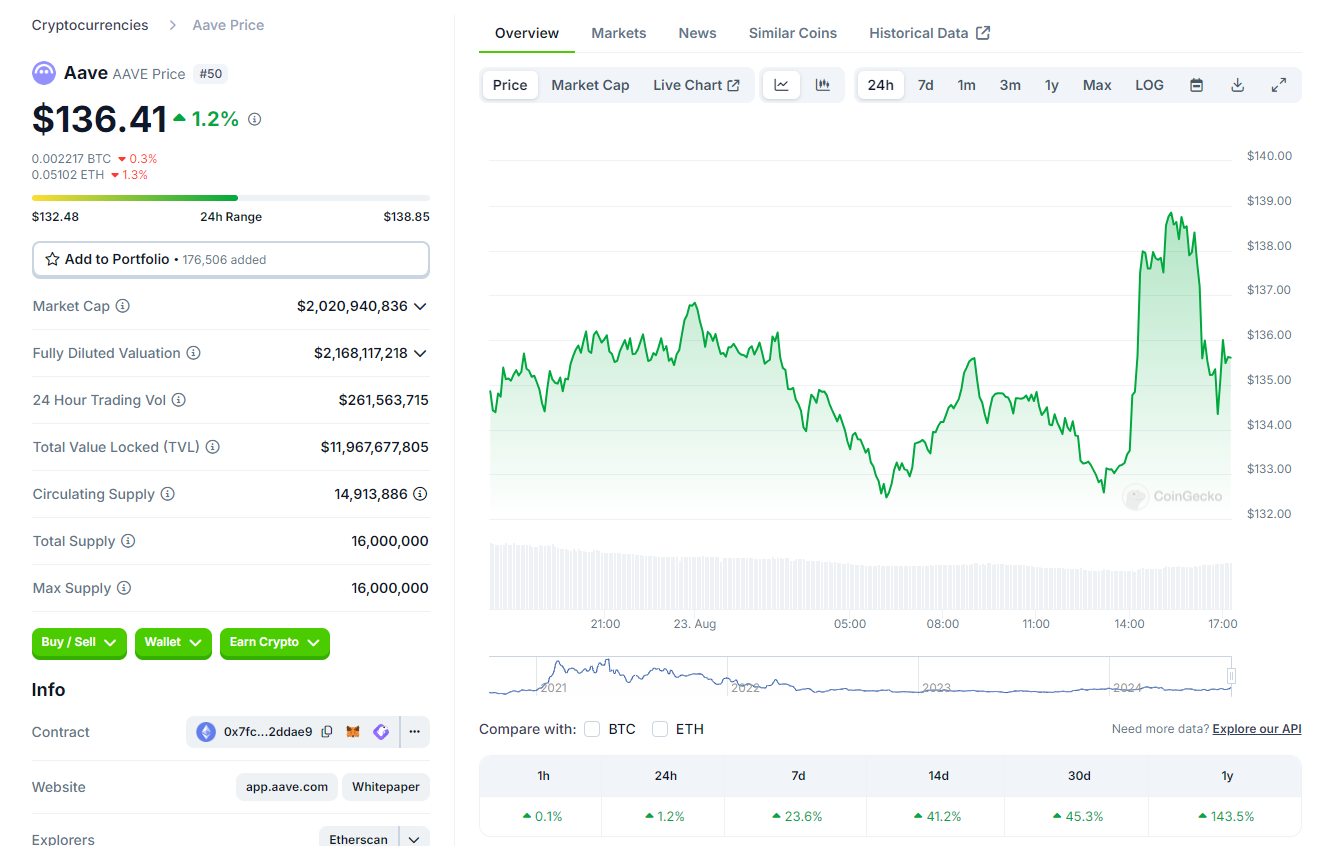Open Market Cap info tooltip icon
The height and width of the screenshot is (850, 1327).
122,306
